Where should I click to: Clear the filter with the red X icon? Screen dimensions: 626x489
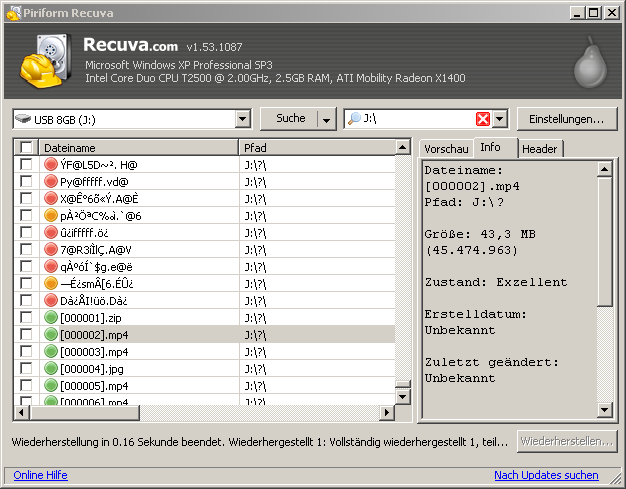pyautogui.click(x=483, y=119)
